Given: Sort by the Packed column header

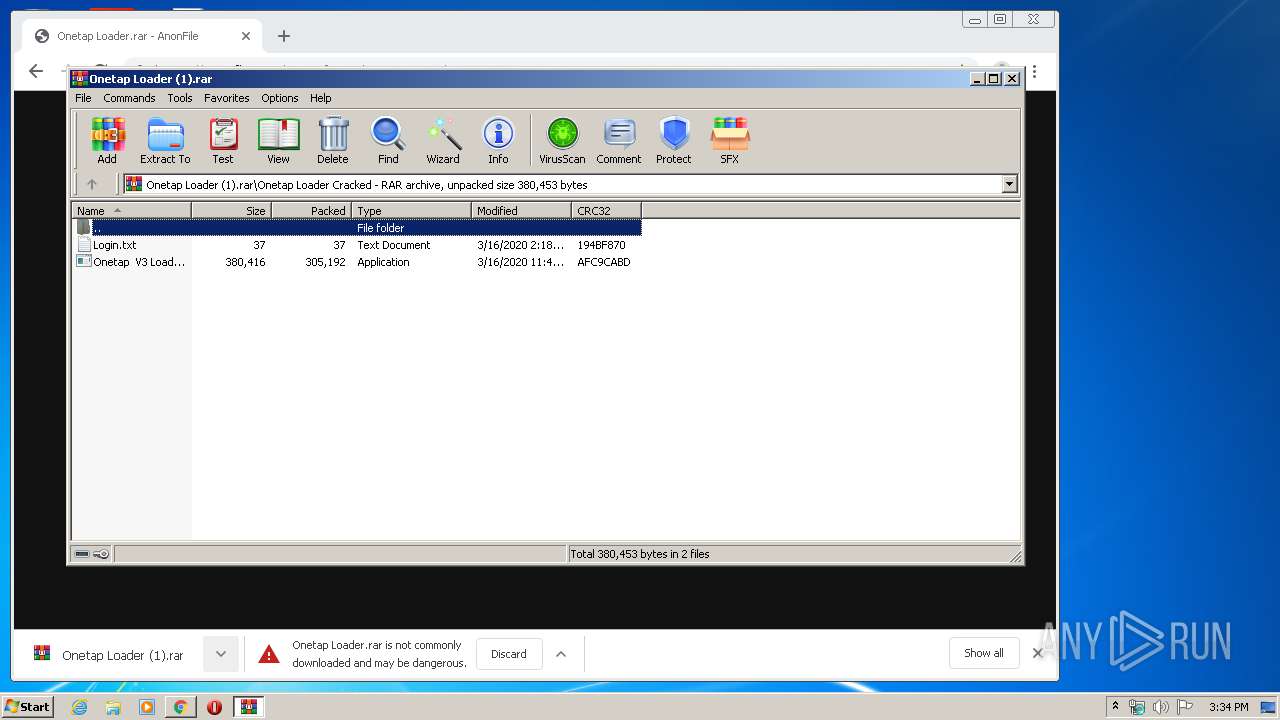Looking at the screenshot, I should [311, 210].
